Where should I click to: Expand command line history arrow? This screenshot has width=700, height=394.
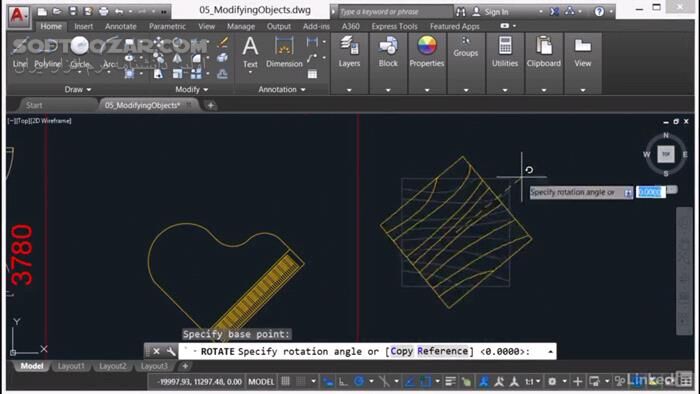tap(550, 352)
